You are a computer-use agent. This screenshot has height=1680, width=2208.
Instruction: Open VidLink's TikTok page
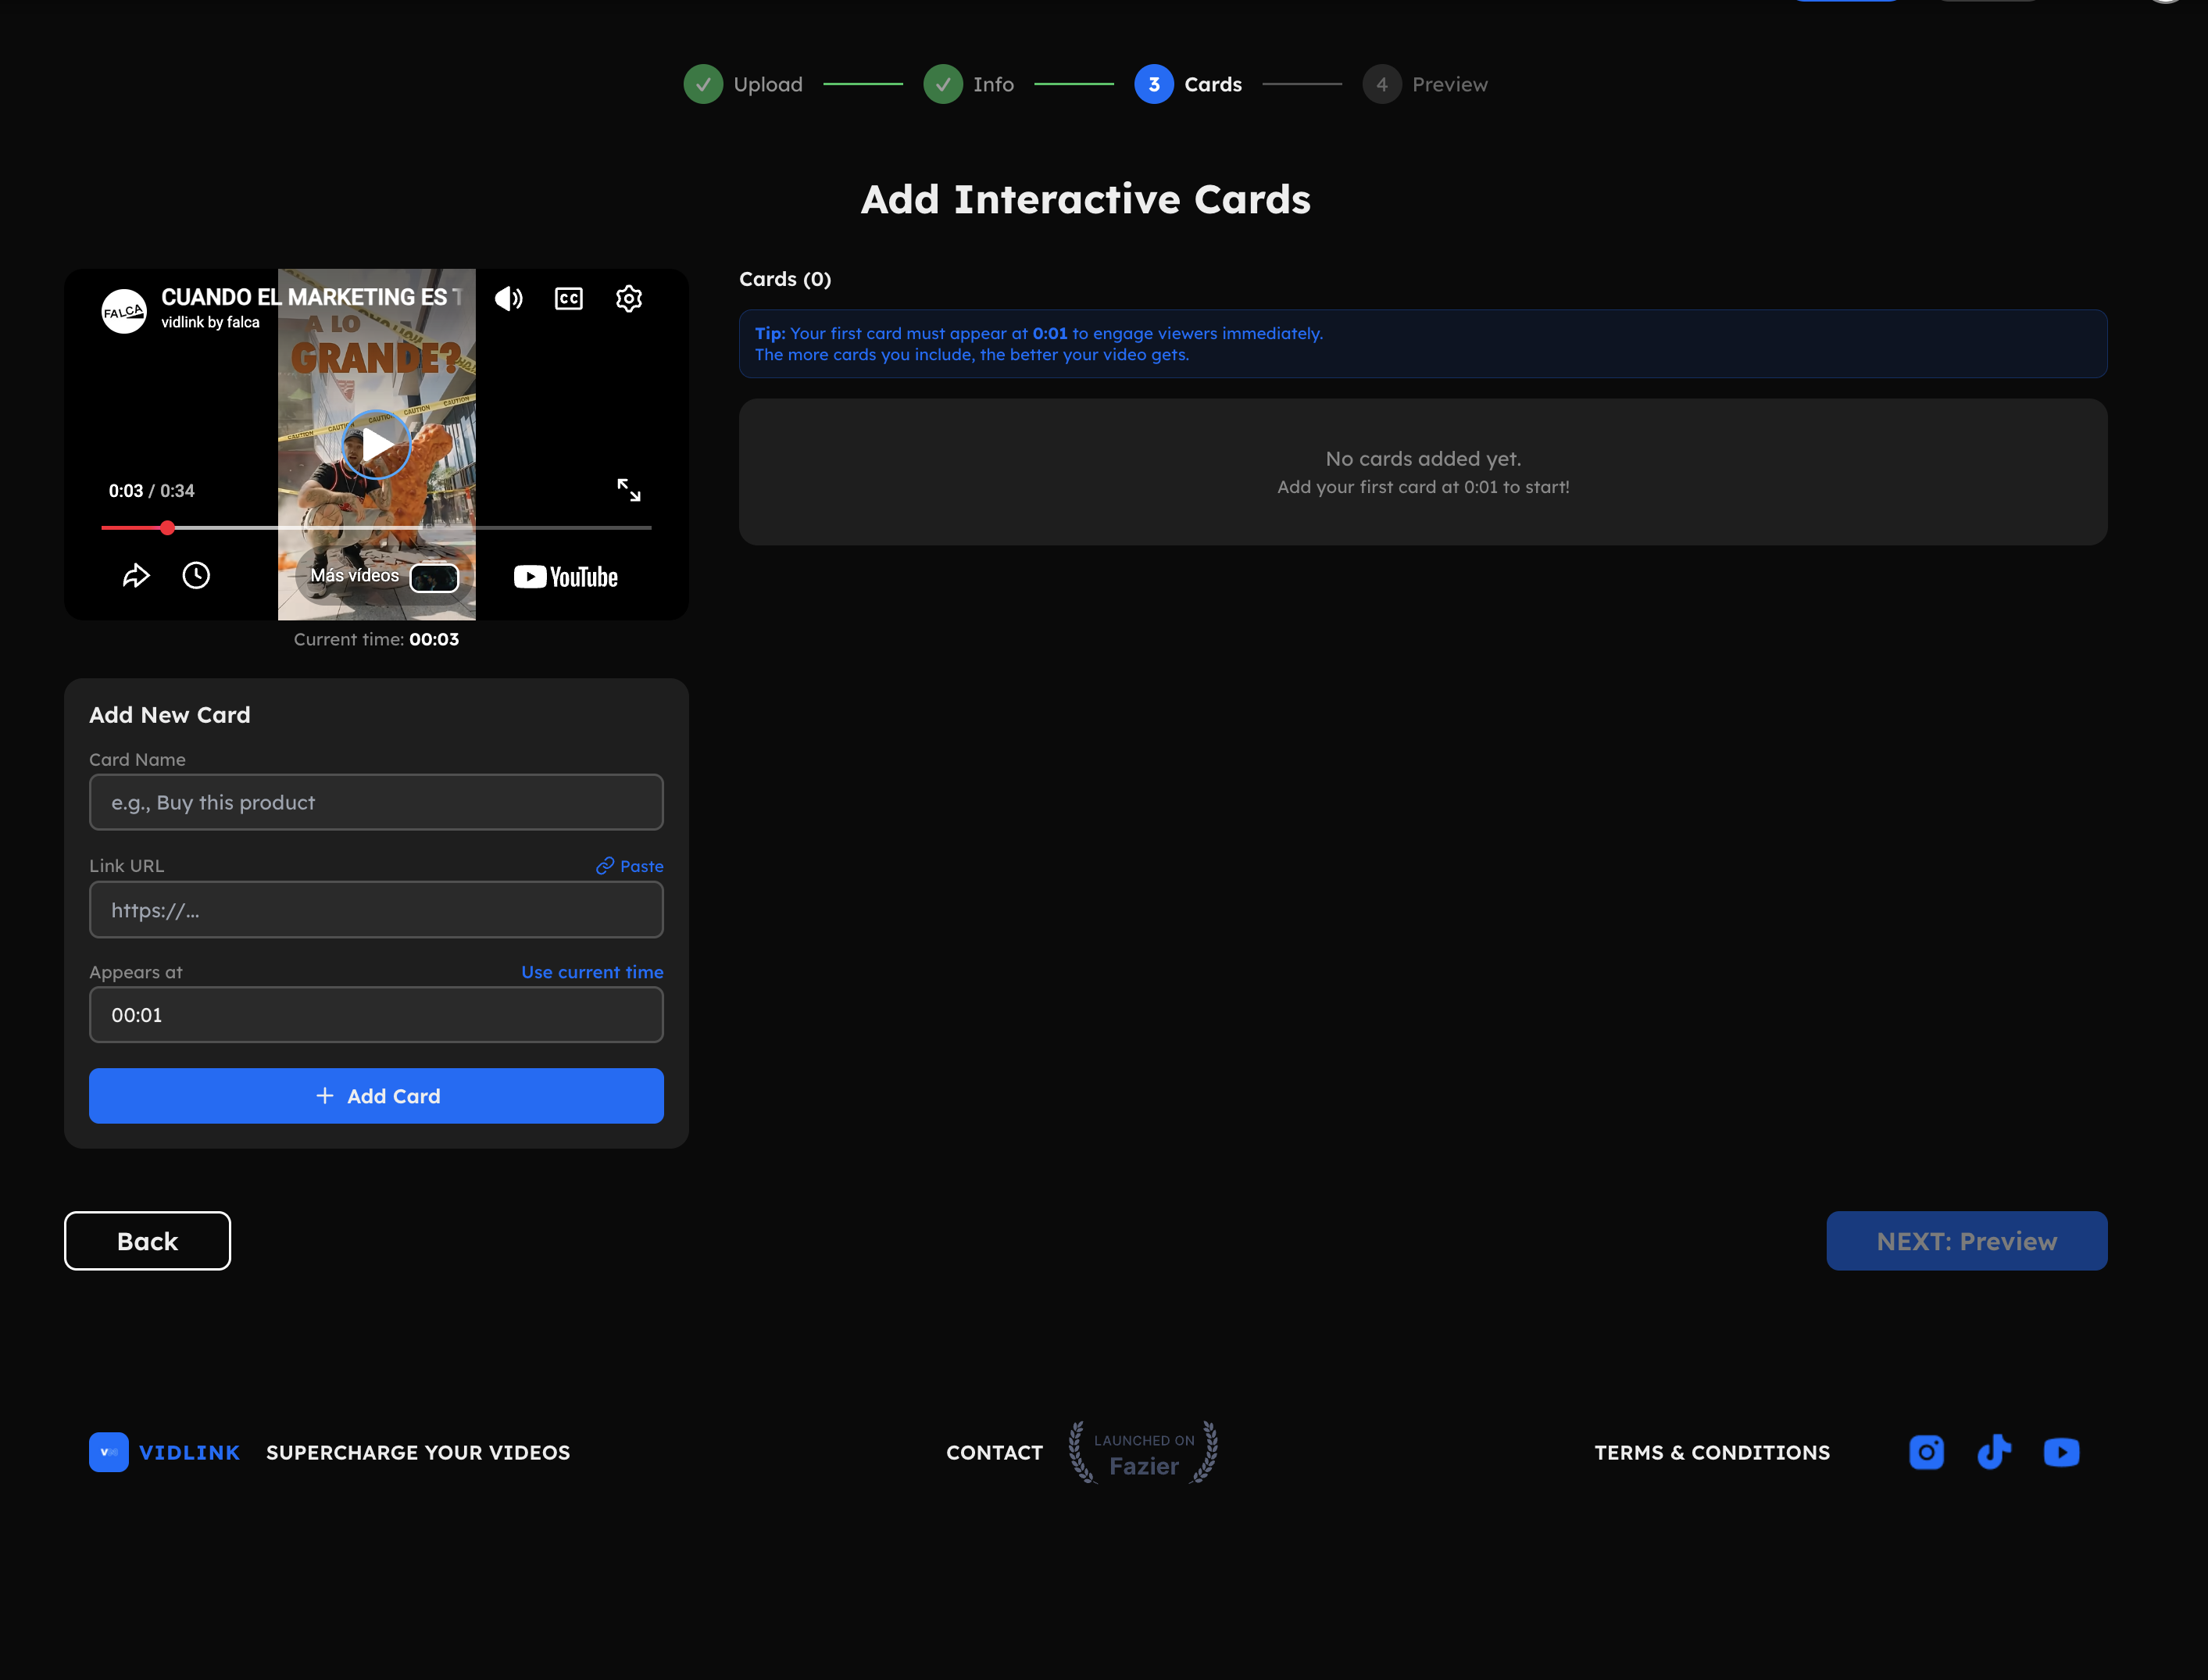(1994, 1452)
